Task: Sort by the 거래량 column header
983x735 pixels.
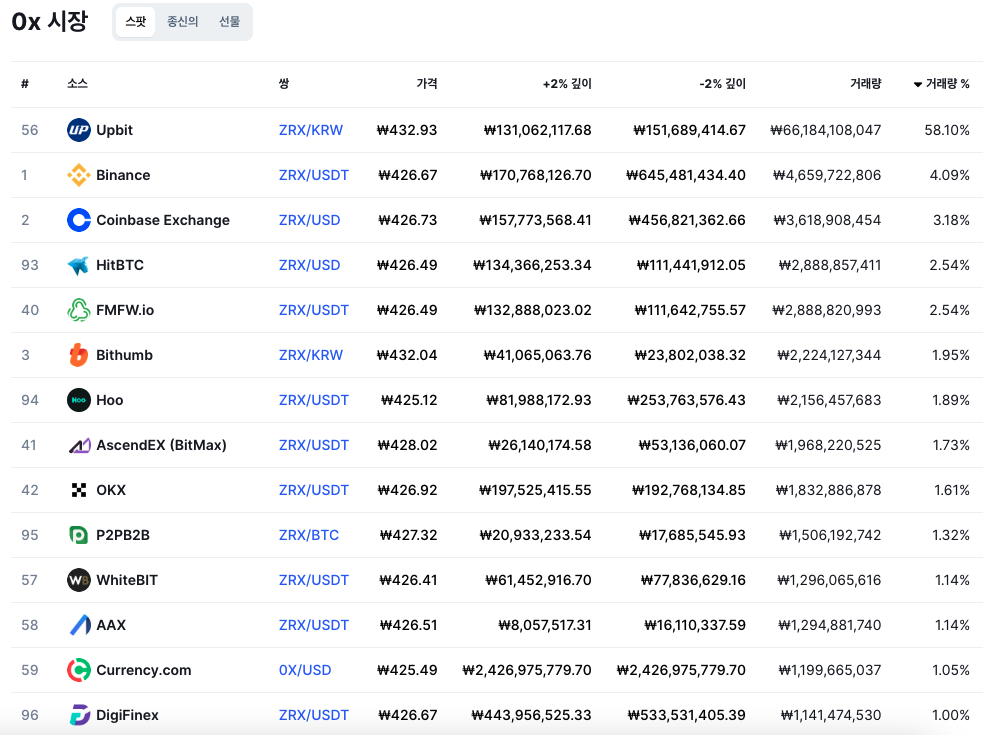Action: pyautogui.click(x=866, y=83)
